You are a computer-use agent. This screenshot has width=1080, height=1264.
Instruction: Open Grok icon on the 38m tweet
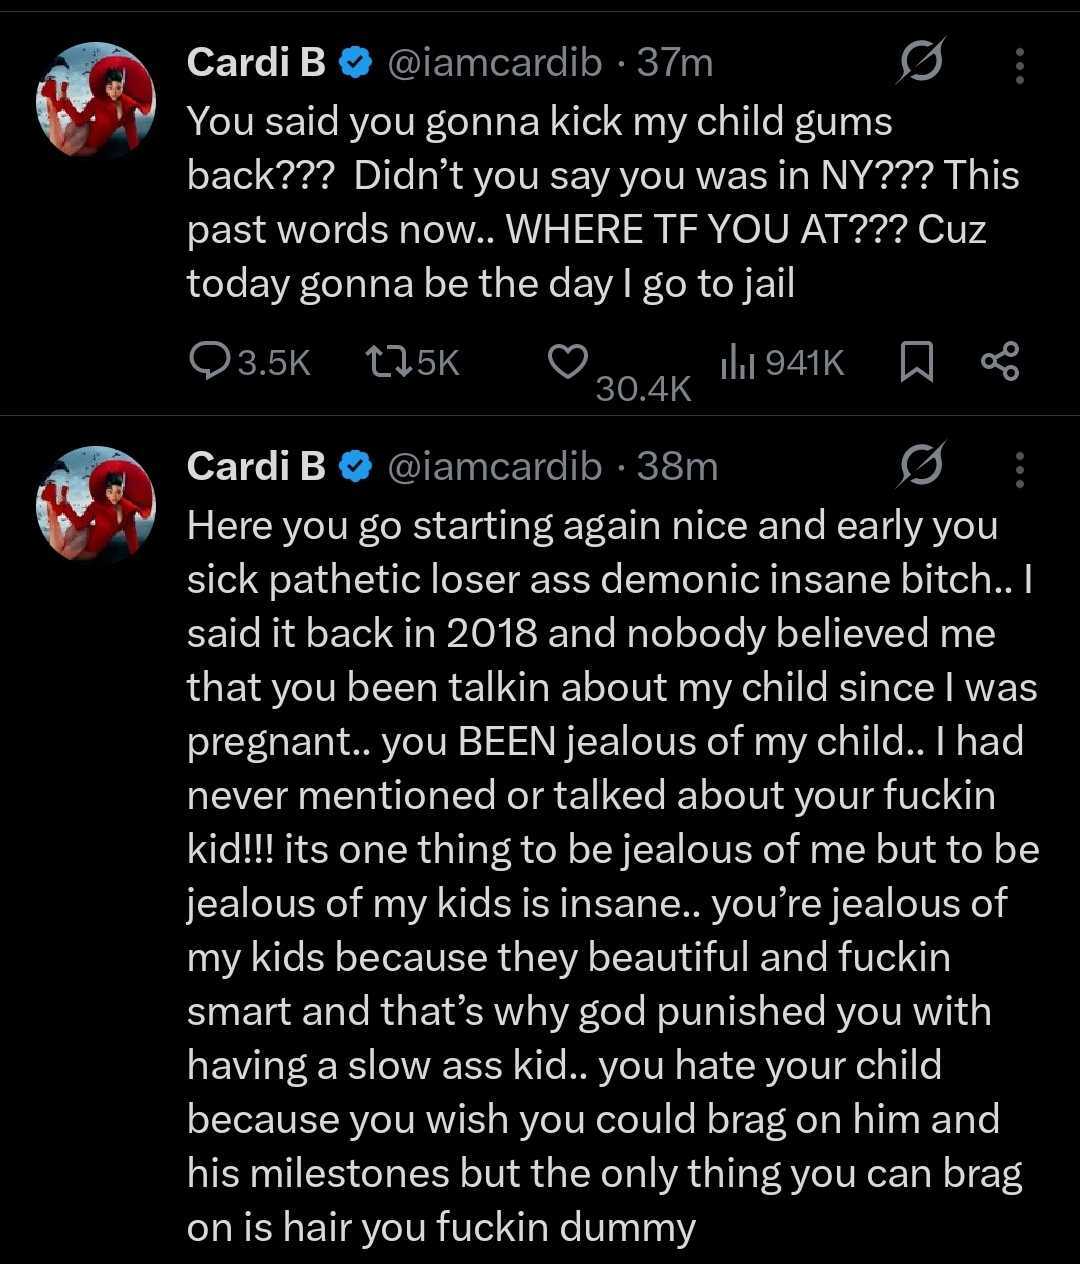[919, 466]
